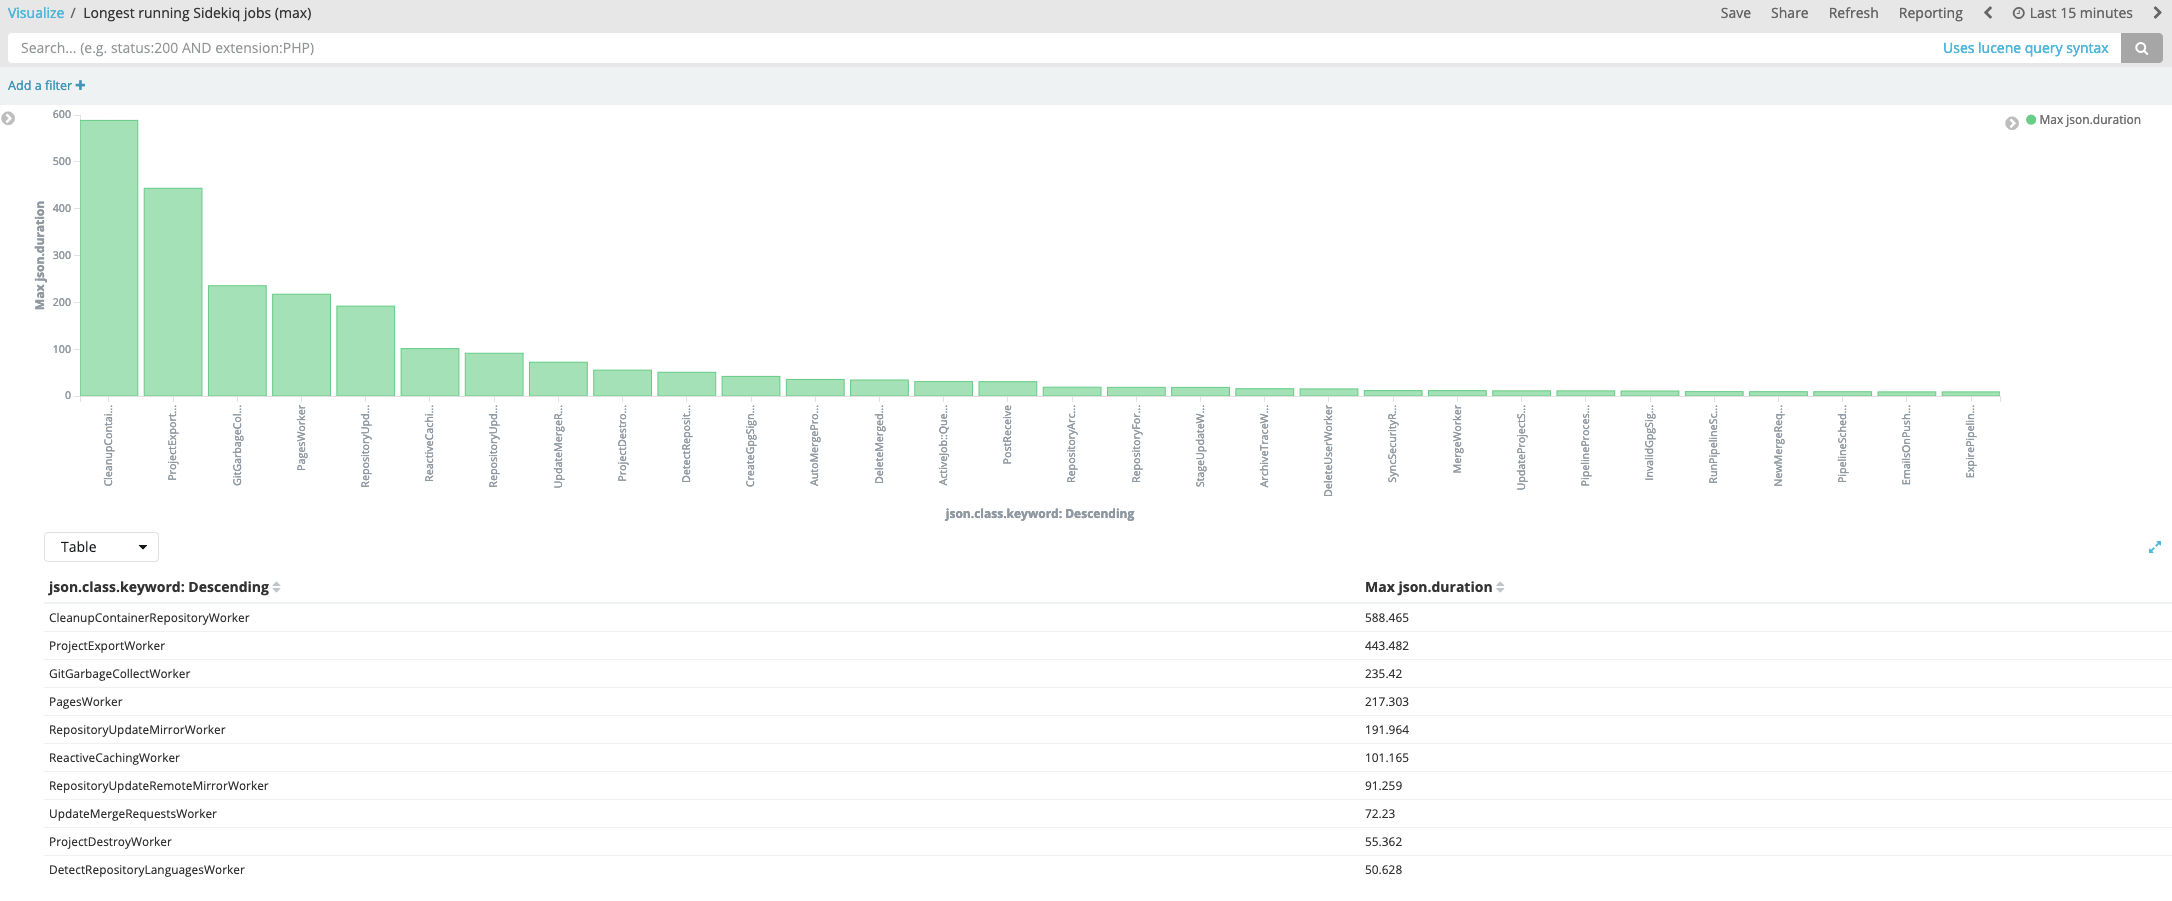This screenshot has width=2172, height=901.
Task: Open the Reporting menu
Action: (1930, 13)
